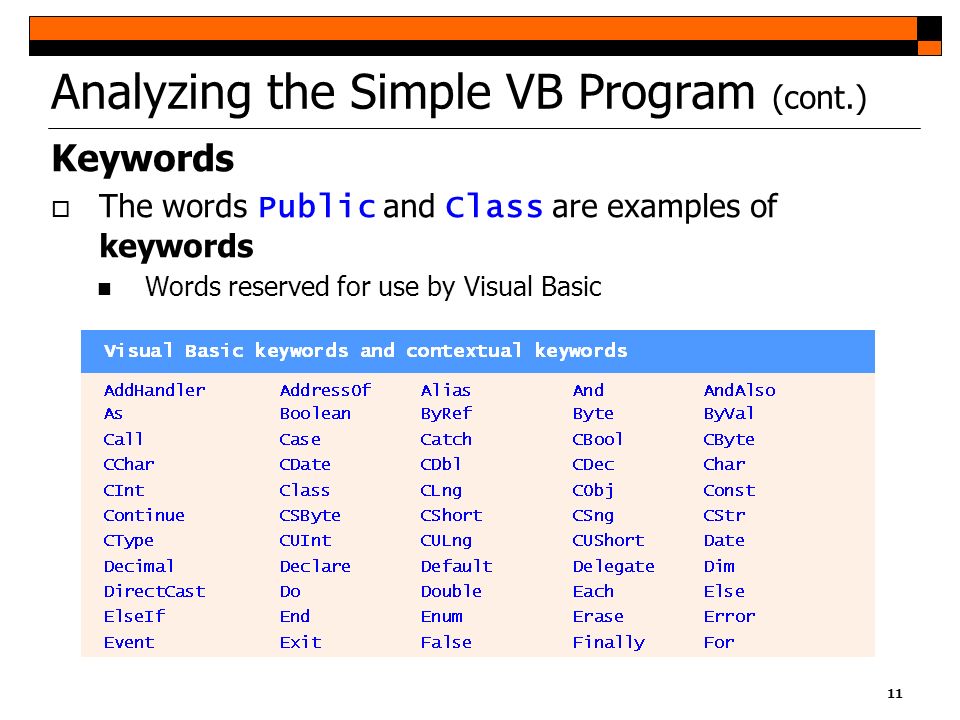The height and width of the screenshot is (720, 960).
Task: Select the 'AndAlso' keyword
Action: pos(740,391)
